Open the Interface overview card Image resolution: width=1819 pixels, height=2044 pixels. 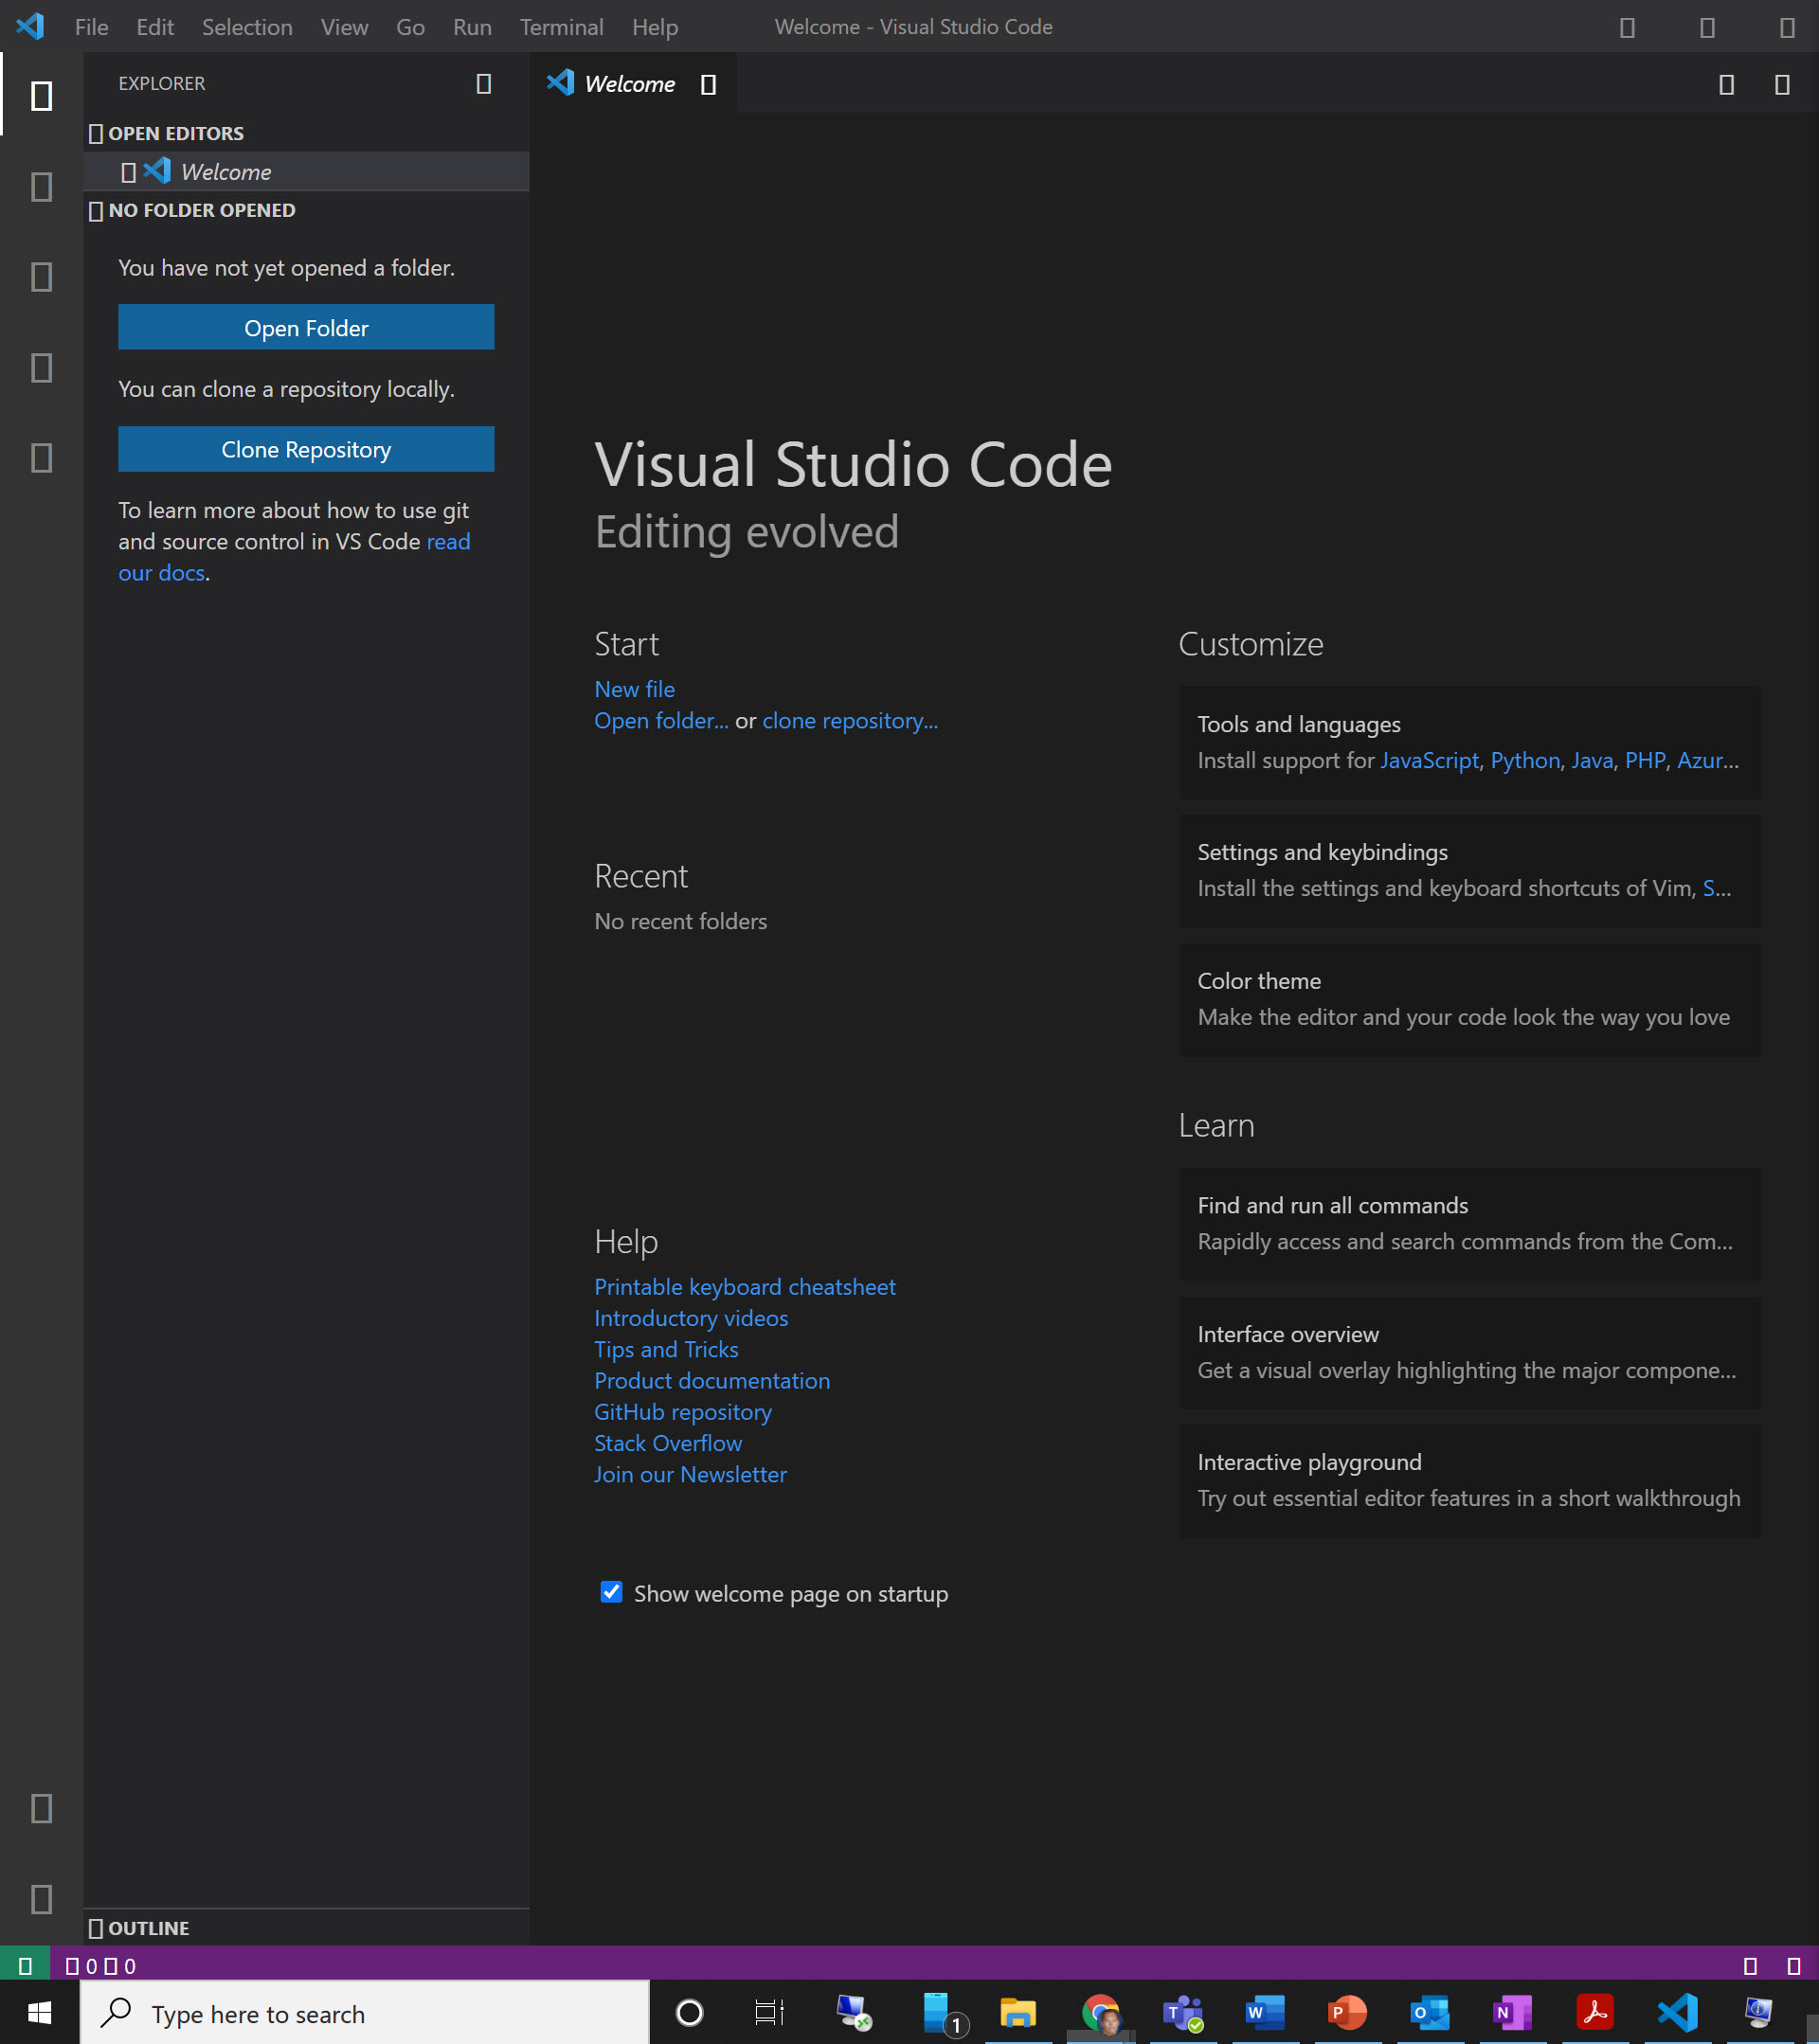[1470, 1352]
